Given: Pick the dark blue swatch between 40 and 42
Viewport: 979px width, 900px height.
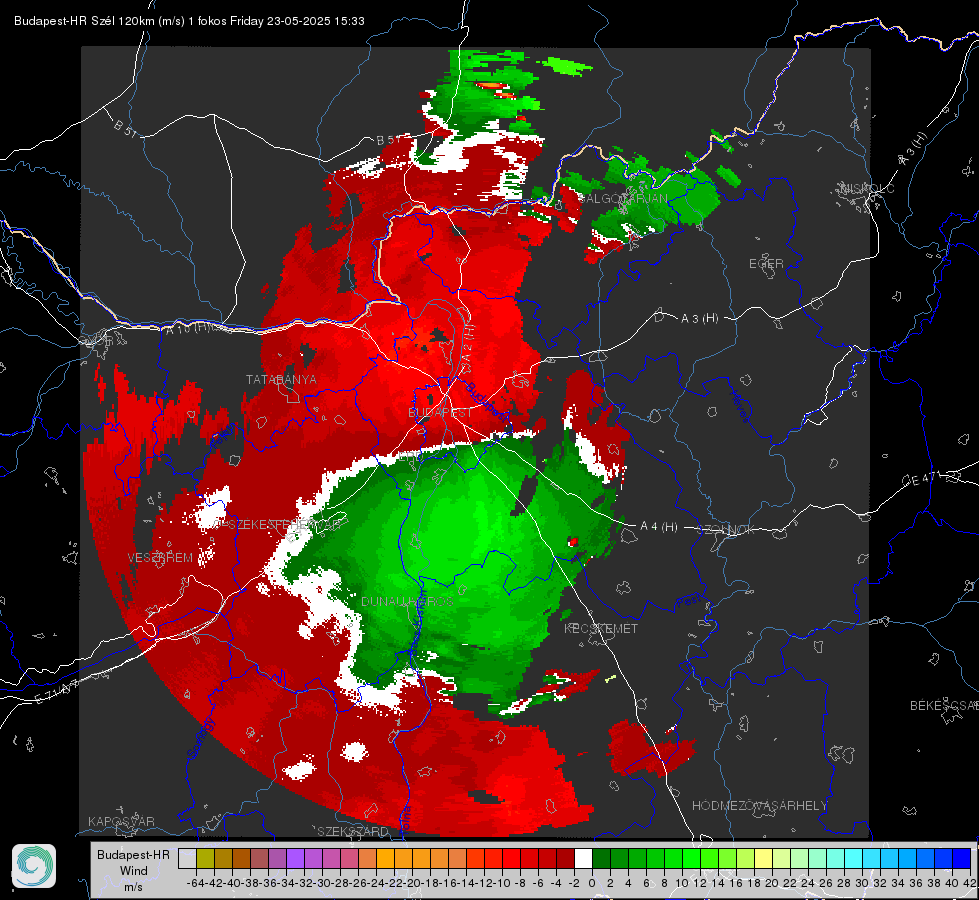Looking at the screenshot, I should pos(962,859).
